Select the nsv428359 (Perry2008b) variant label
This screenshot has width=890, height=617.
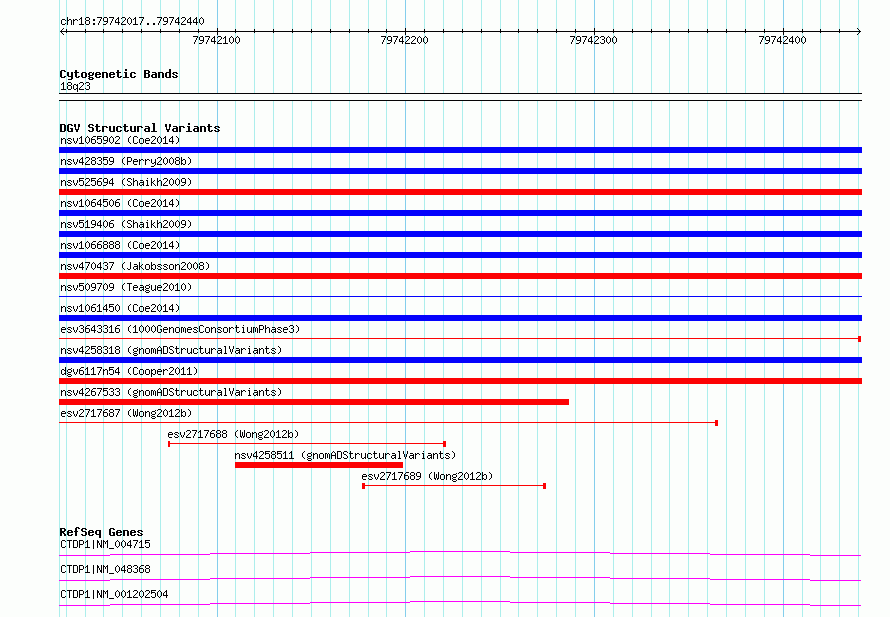click(x=126, y=161)
